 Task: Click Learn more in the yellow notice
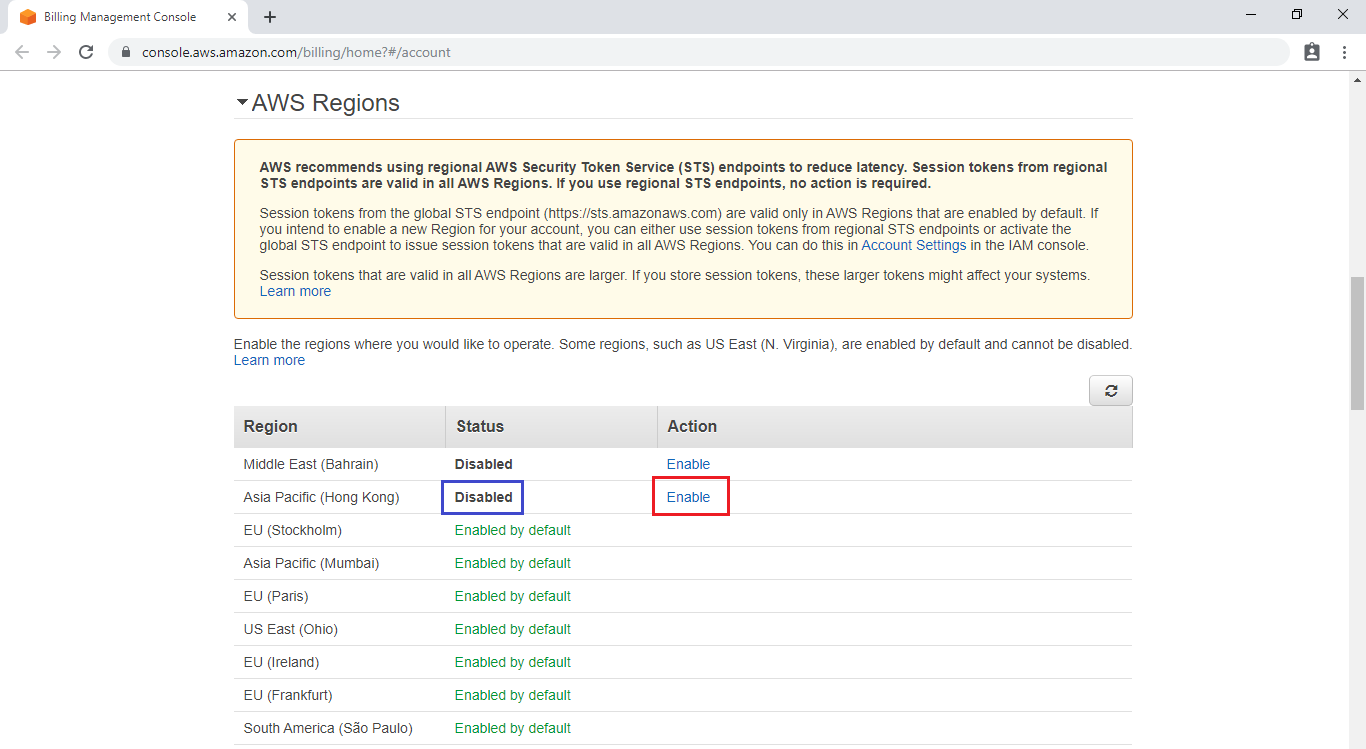click(295, 291)
